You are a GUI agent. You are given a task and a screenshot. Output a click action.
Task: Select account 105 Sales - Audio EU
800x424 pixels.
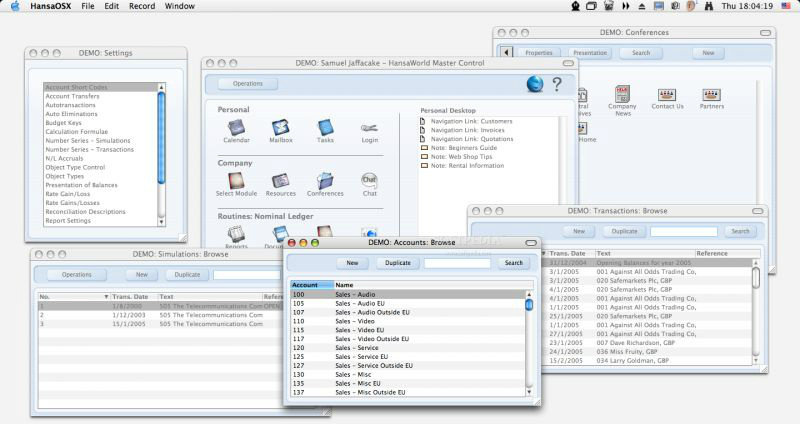coord(408,303)
